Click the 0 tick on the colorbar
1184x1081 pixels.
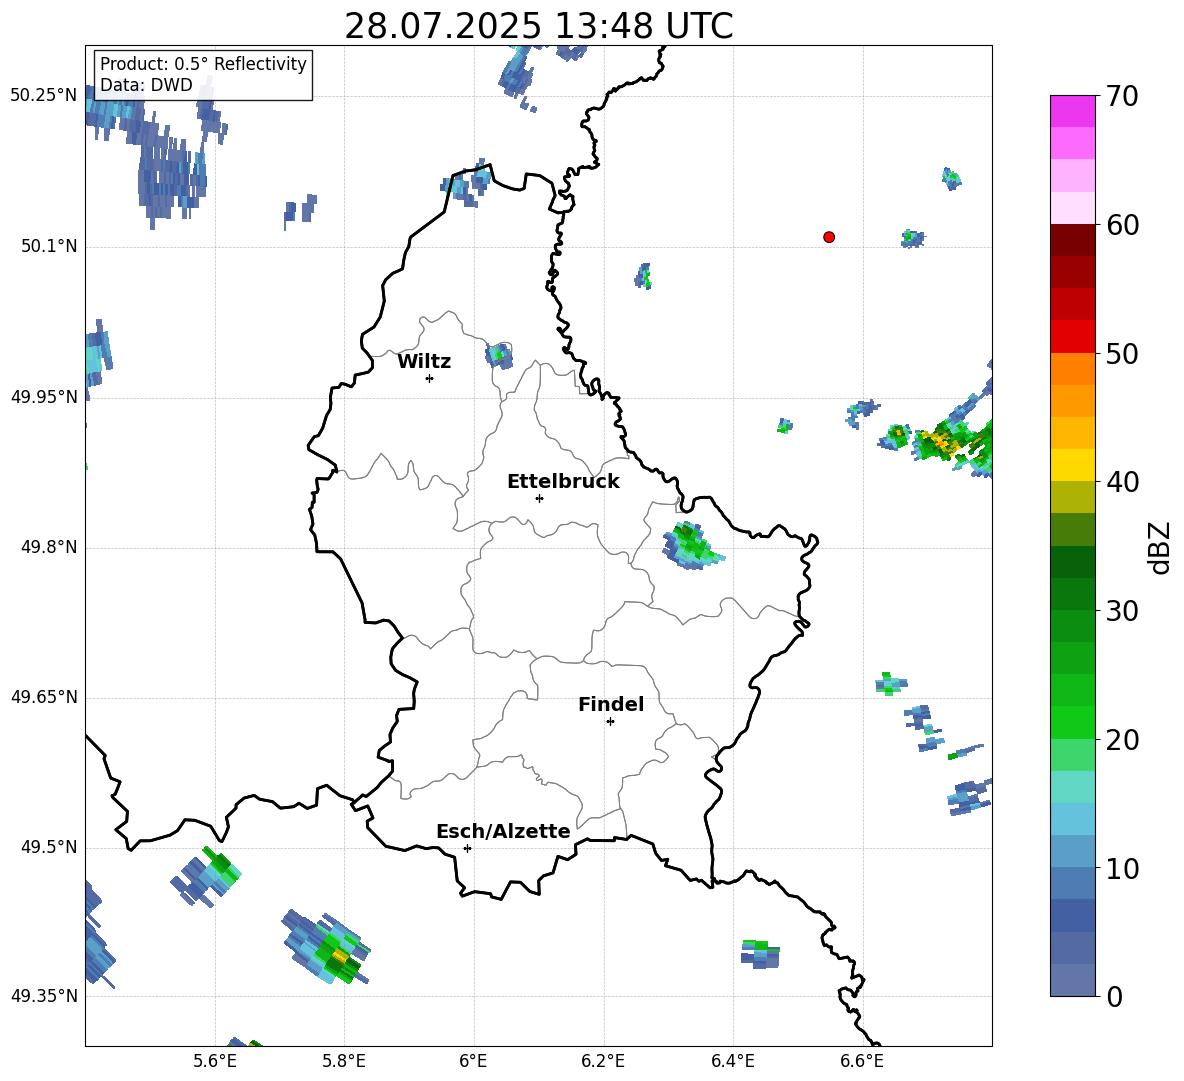tap(1115, 996)
